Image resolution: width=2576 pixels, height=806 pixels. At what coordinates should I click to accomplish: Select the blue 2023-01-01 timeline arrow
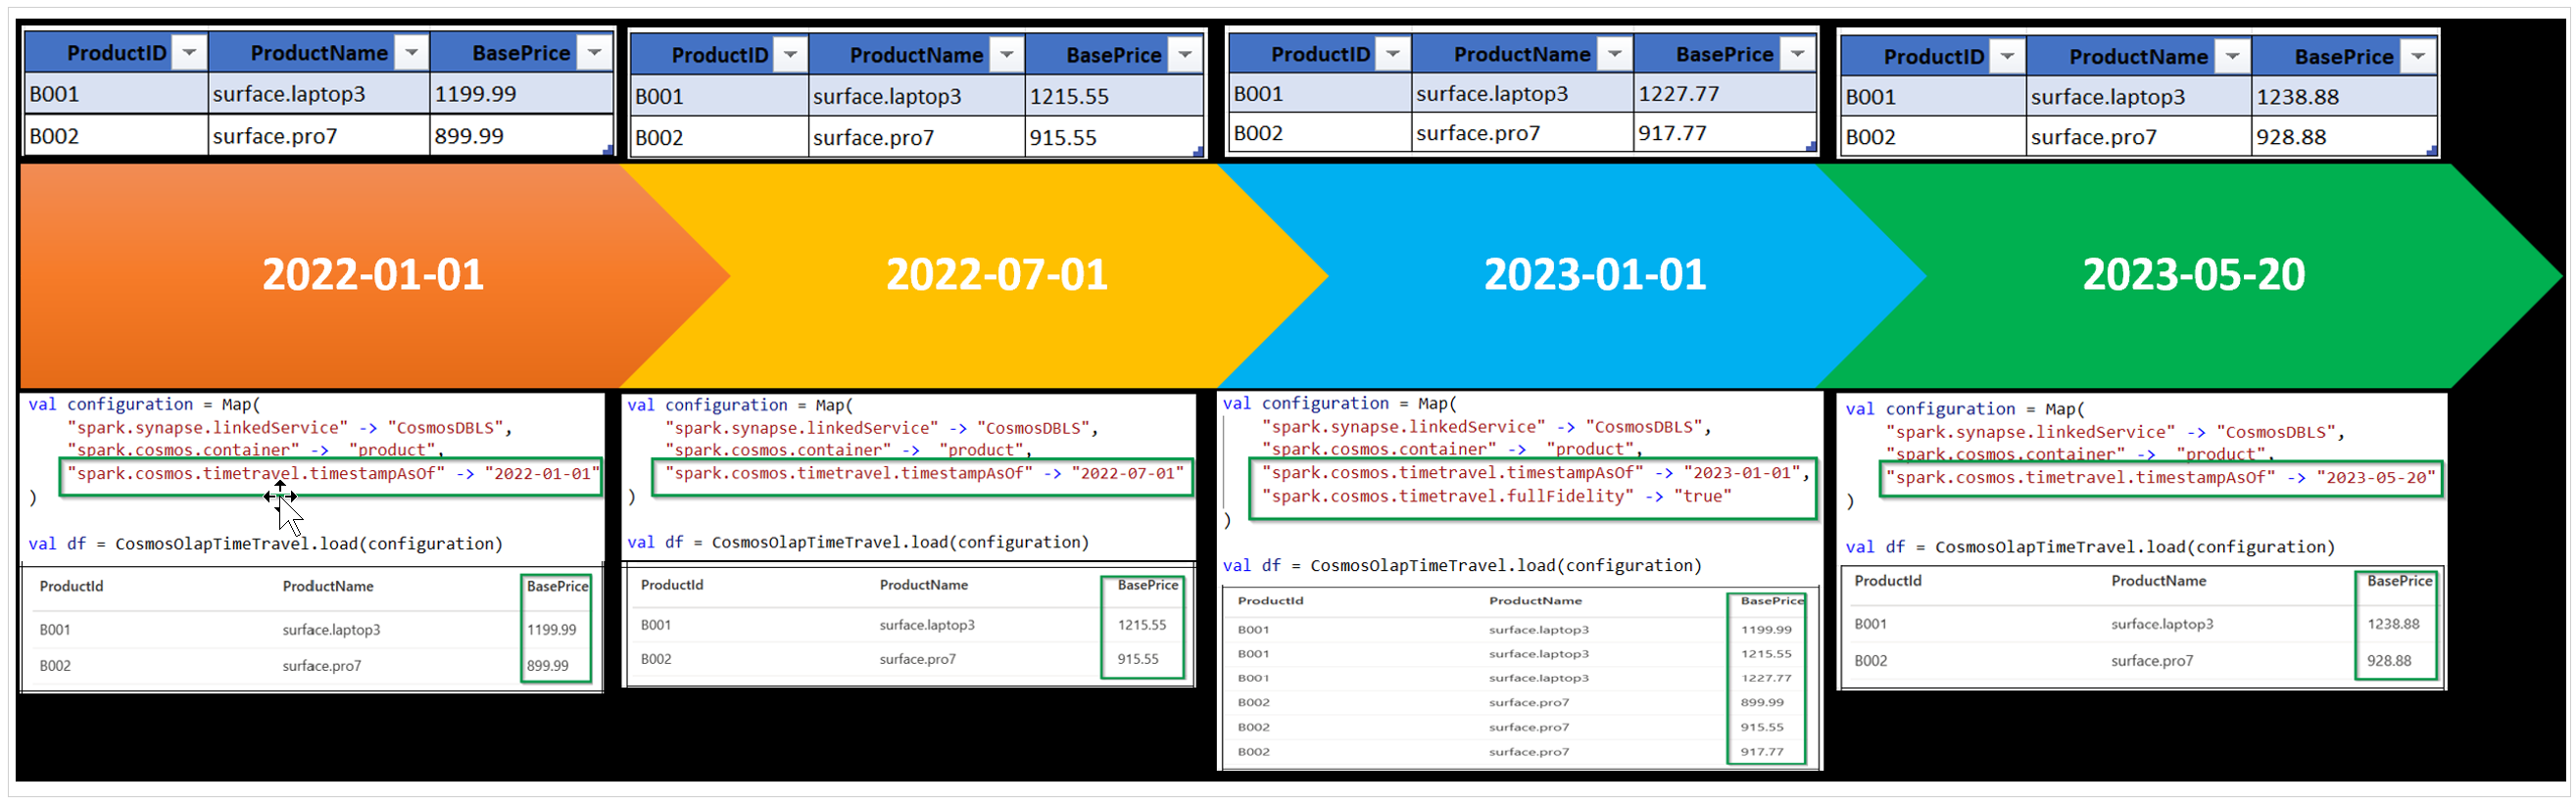[1595, 275]
